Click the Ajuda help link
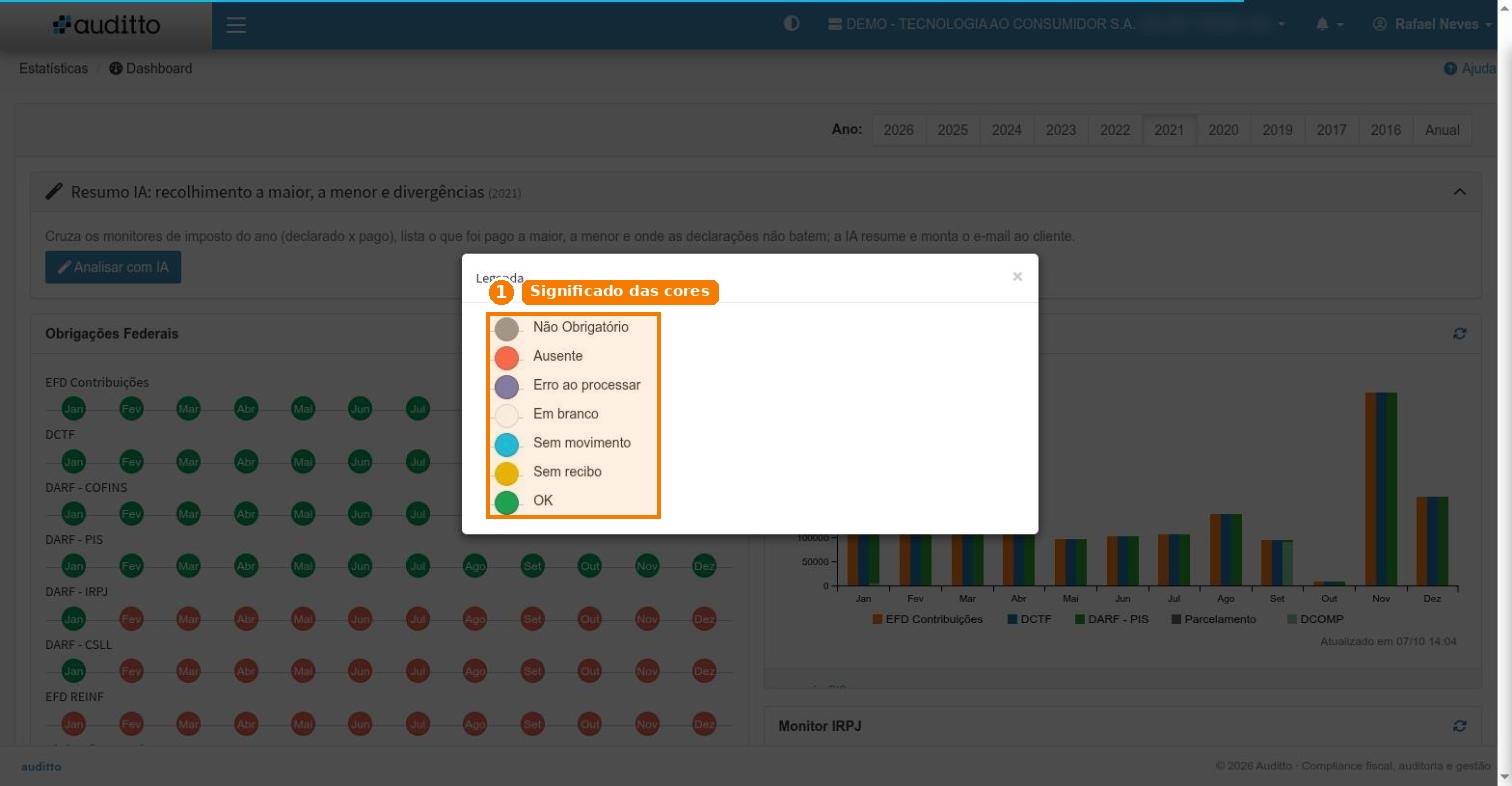 (x=1469, y=69)
